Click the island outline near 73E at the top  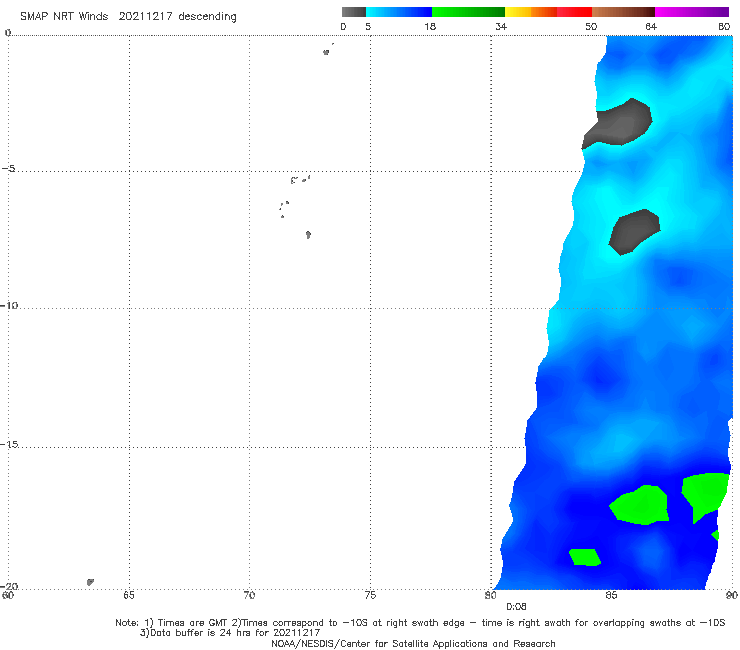[x=326, y=52]
